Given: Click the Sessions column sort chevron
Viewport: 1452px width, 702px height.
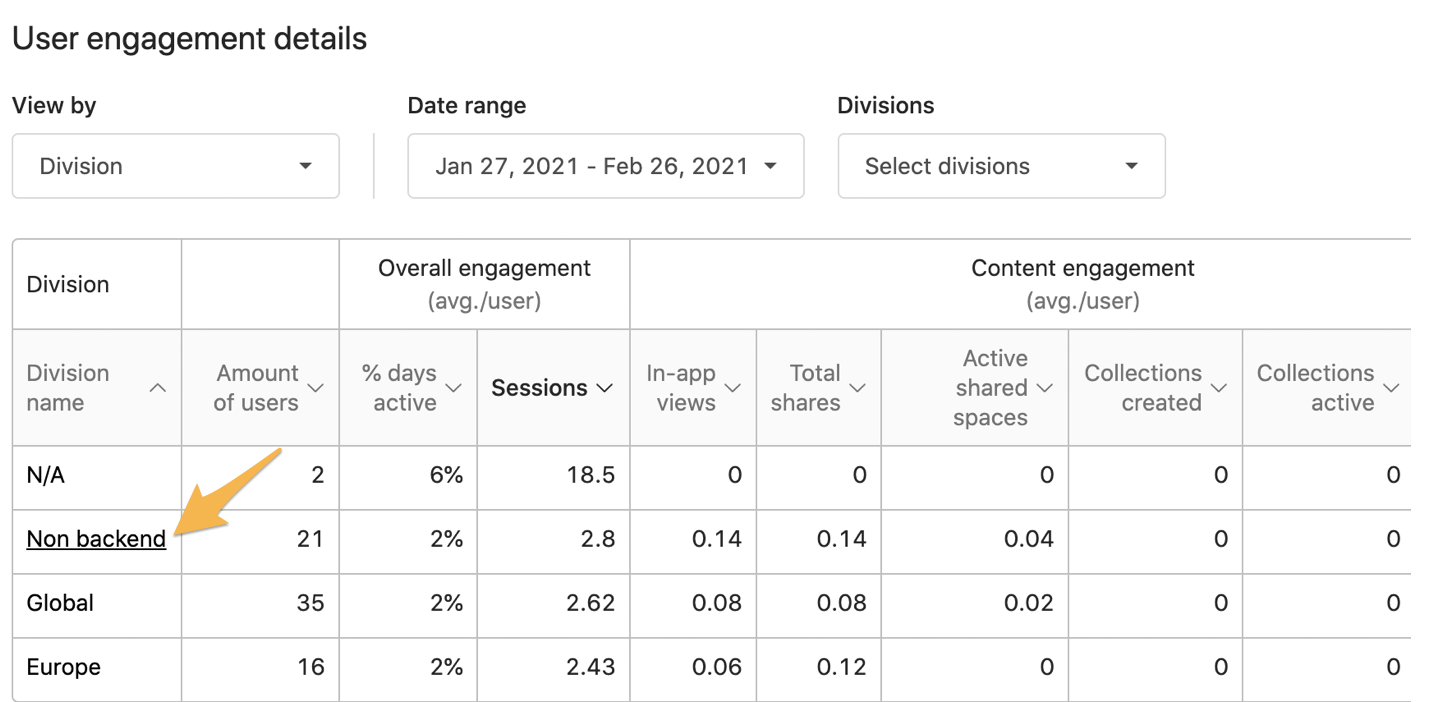Looking at the screenshot, I should [x=605, y=388].
